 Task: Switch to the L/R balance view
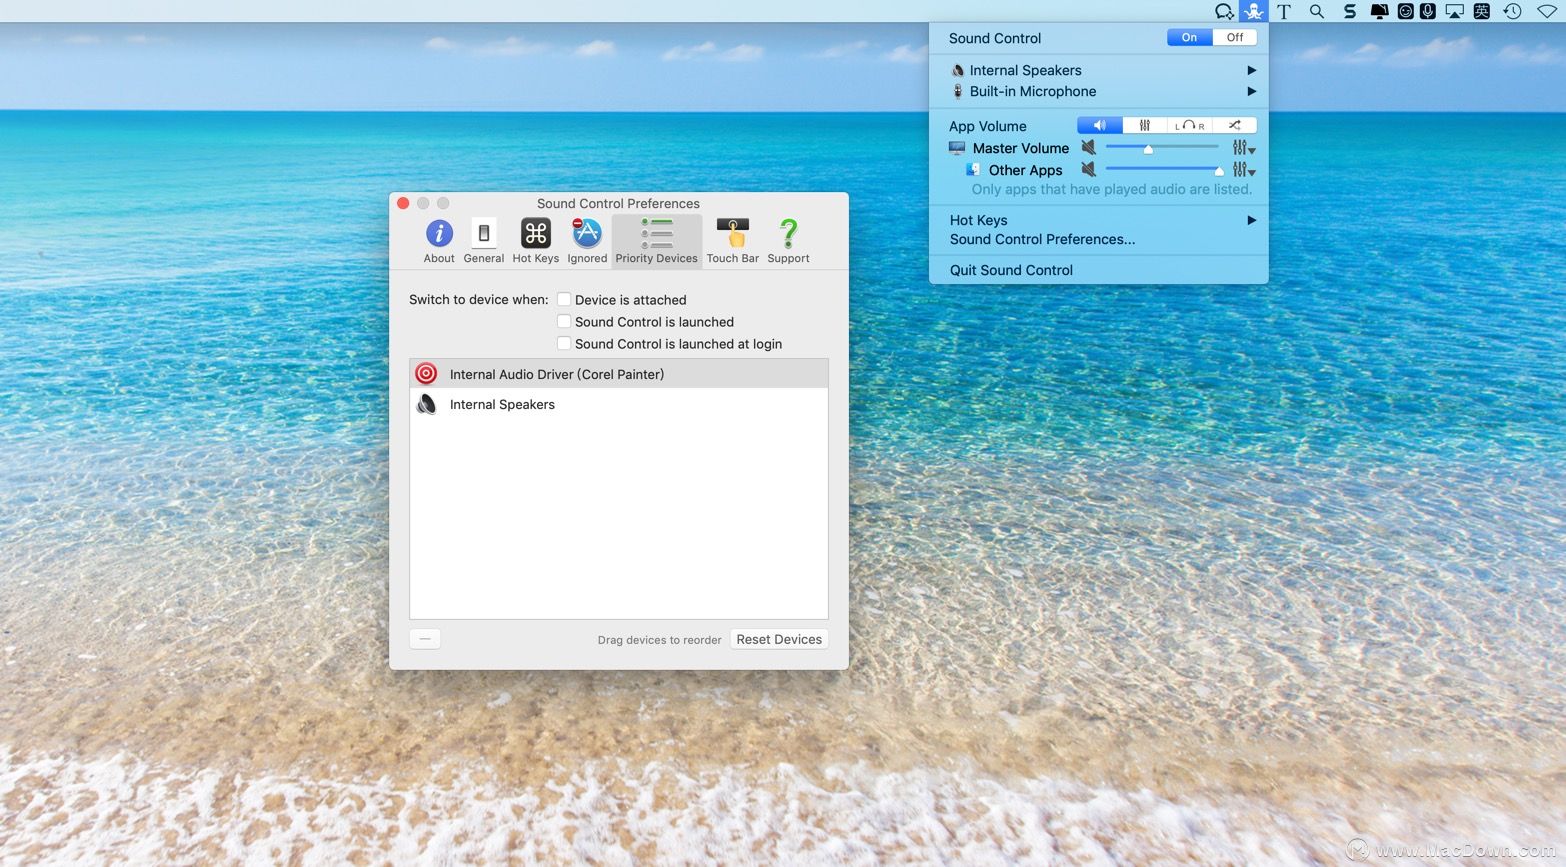click(x=1189, y=125)
